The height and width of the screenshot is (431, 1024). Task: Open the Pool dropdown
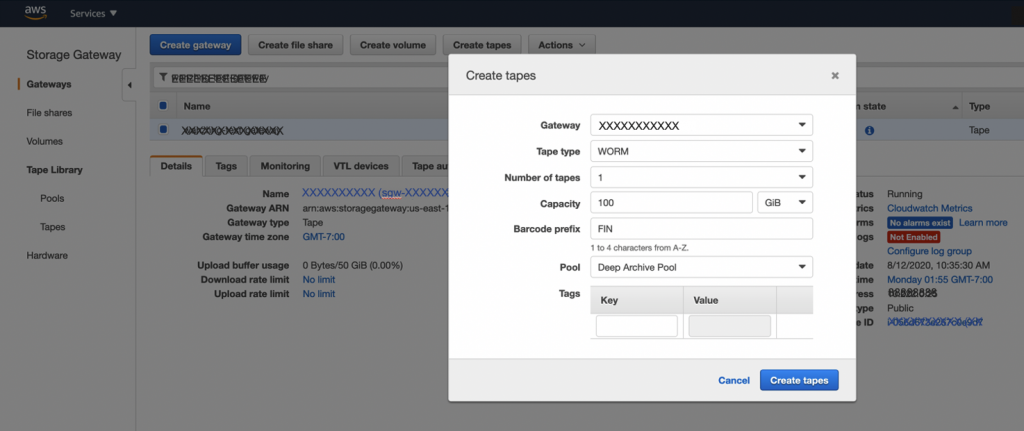(701, 267)
